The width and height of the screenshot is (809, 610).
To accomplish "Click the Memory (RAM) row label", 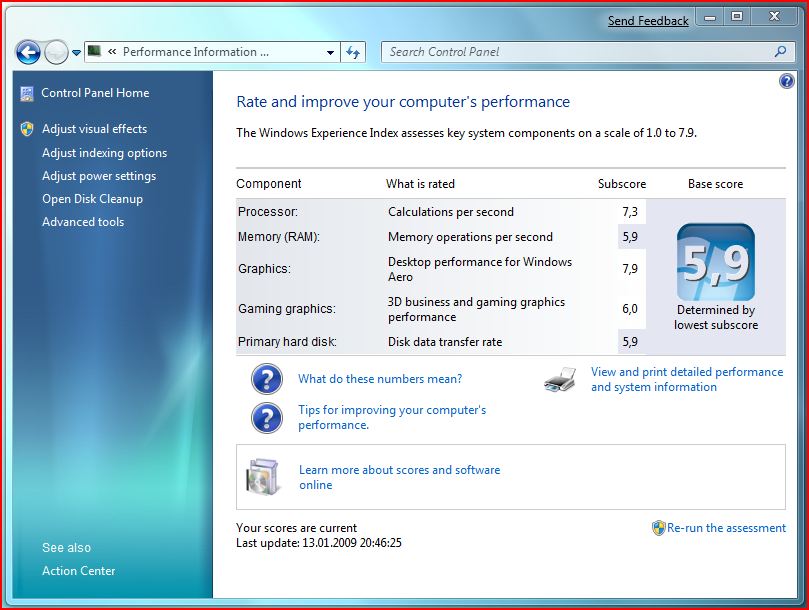I will 279,237.
